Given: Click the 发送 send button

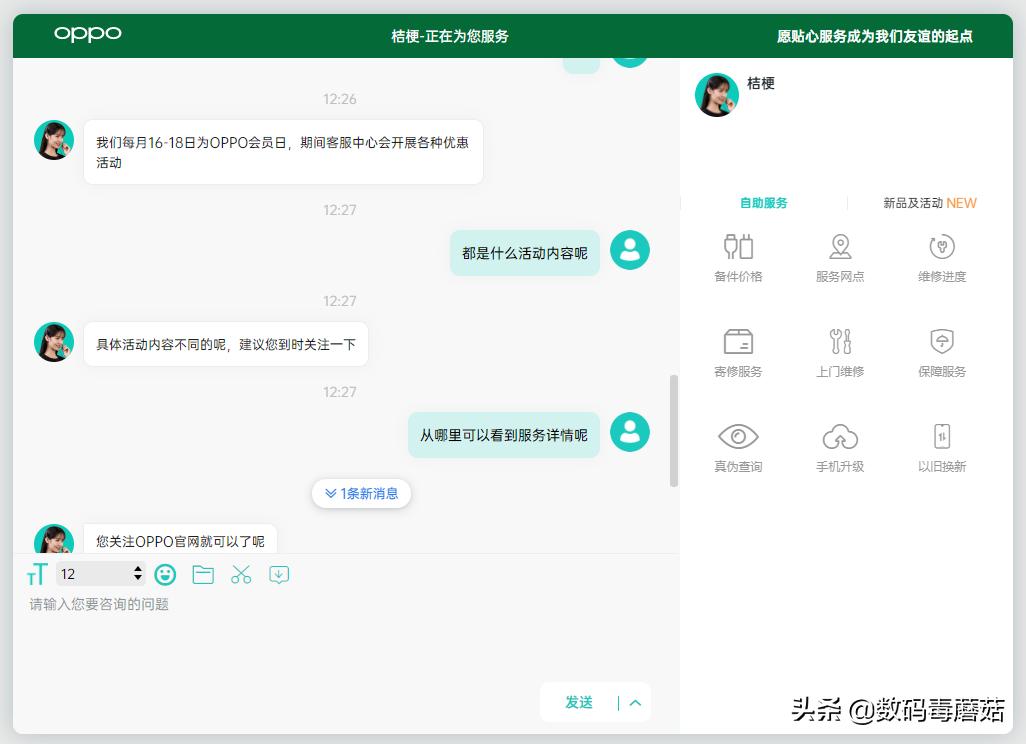Looking at the screenshot, I should (578, 702).
